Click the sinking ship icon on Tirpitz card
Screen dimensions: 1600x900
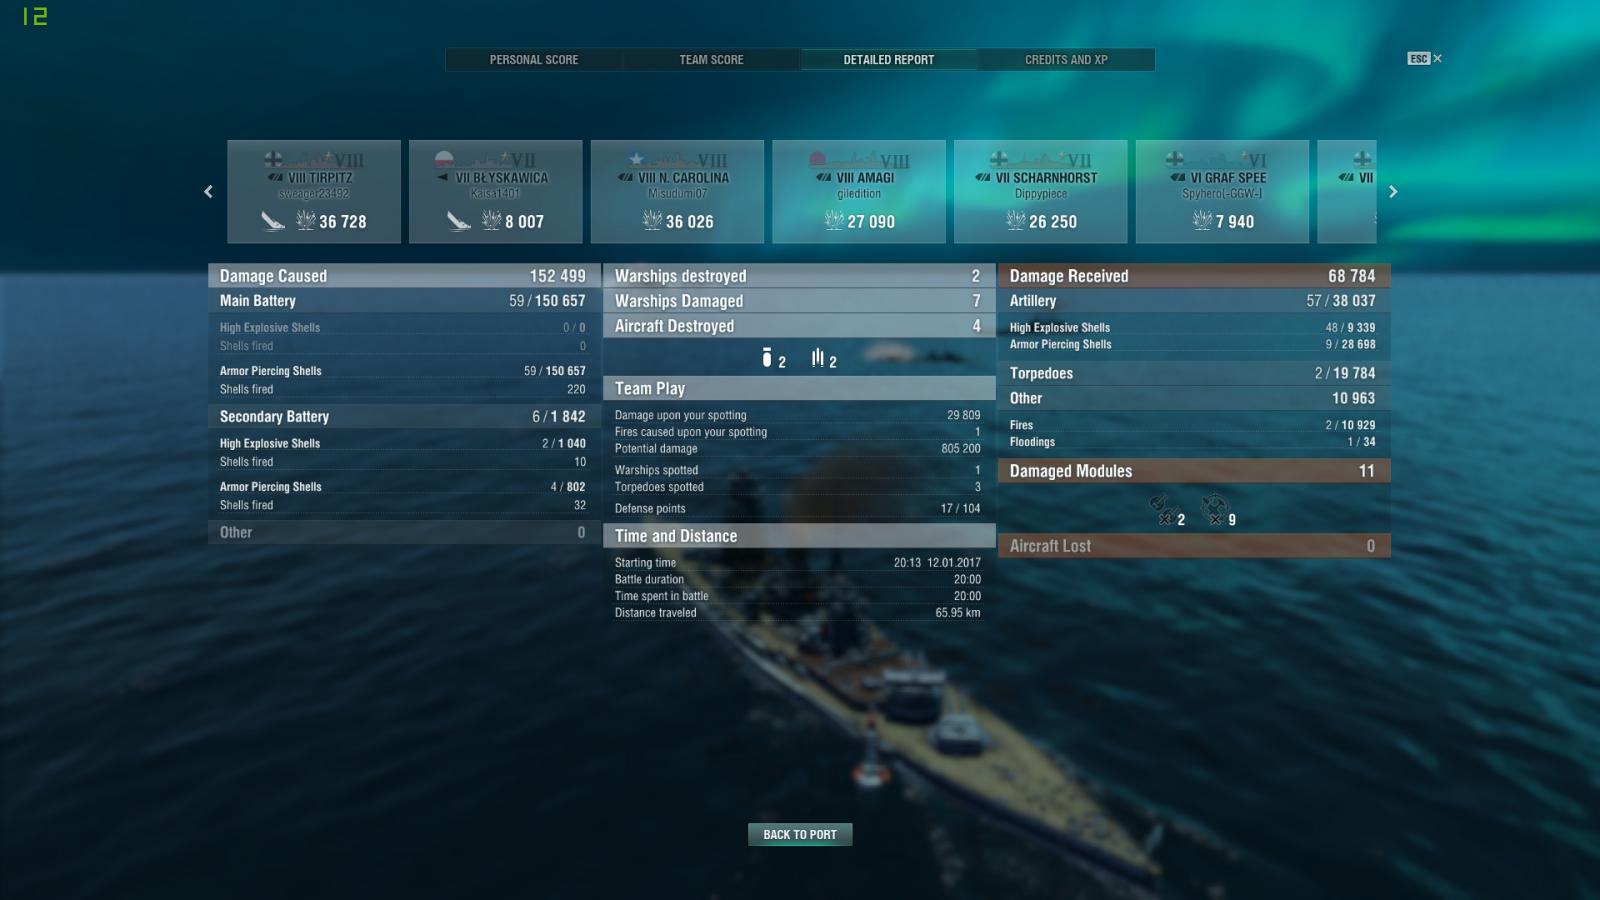pyautogui.click(x=273, y=221)
